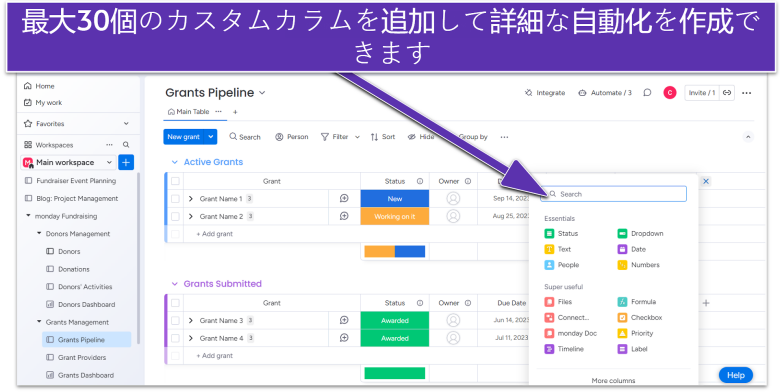Open Grant Name 2 conversation icon

(x=344, y=216)
